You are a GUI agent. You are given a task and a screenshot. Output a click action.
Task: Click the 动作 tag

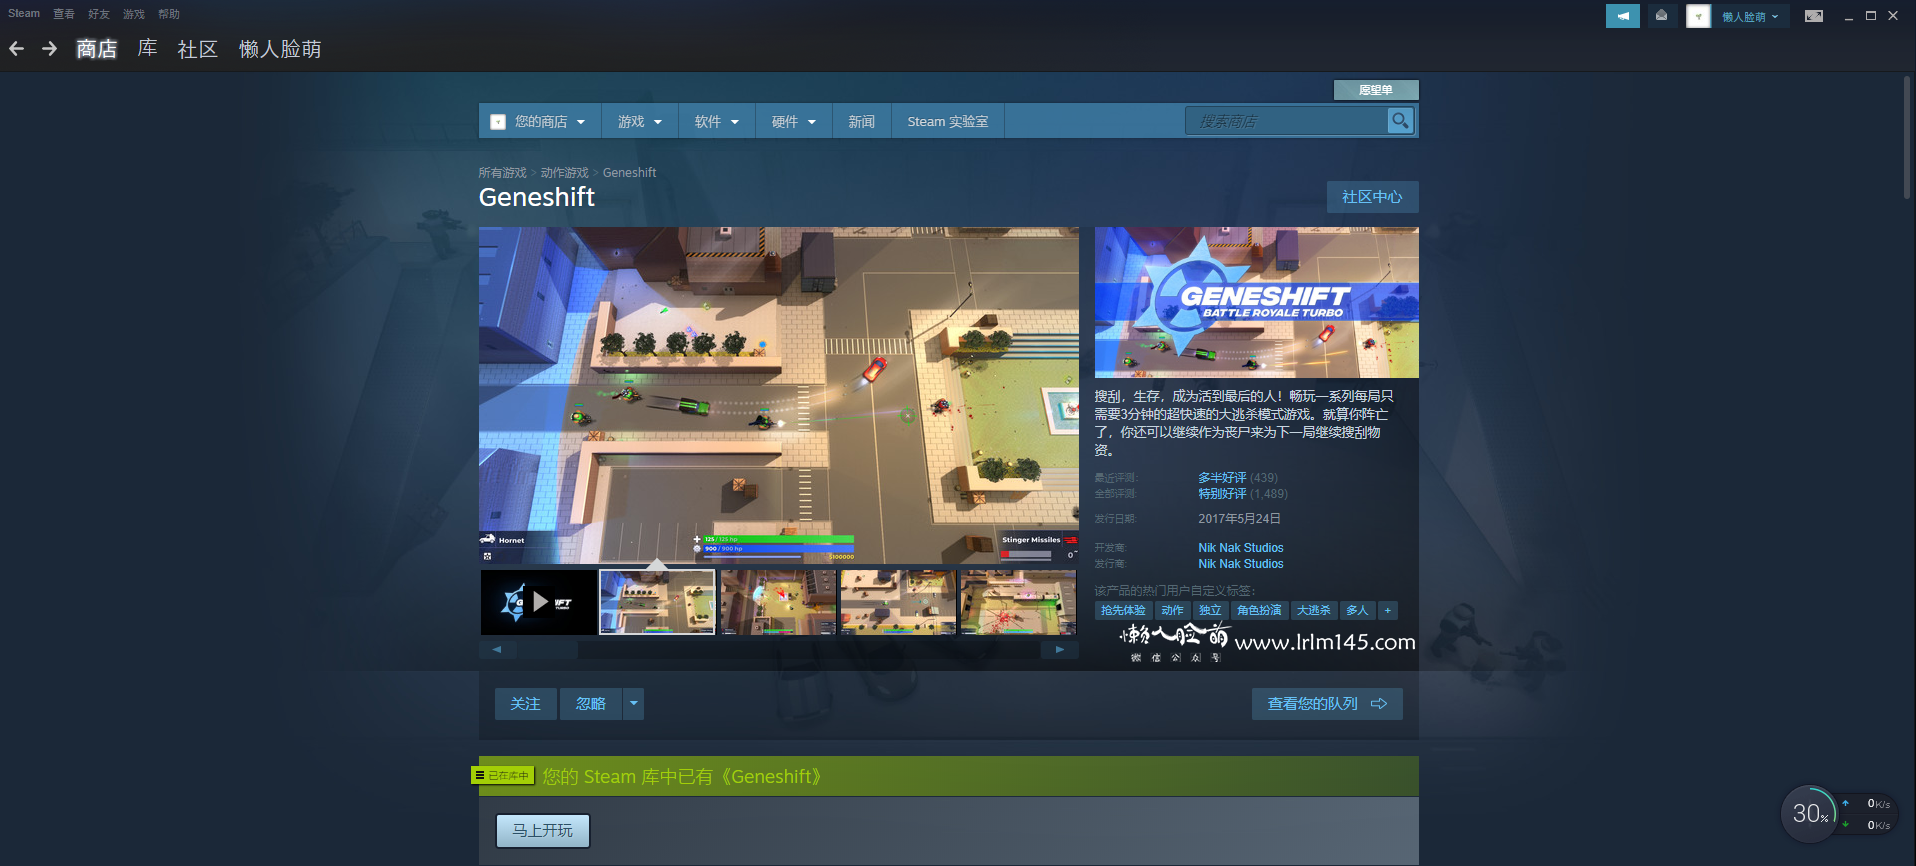pyautogui.click(x=1172, y=610)
